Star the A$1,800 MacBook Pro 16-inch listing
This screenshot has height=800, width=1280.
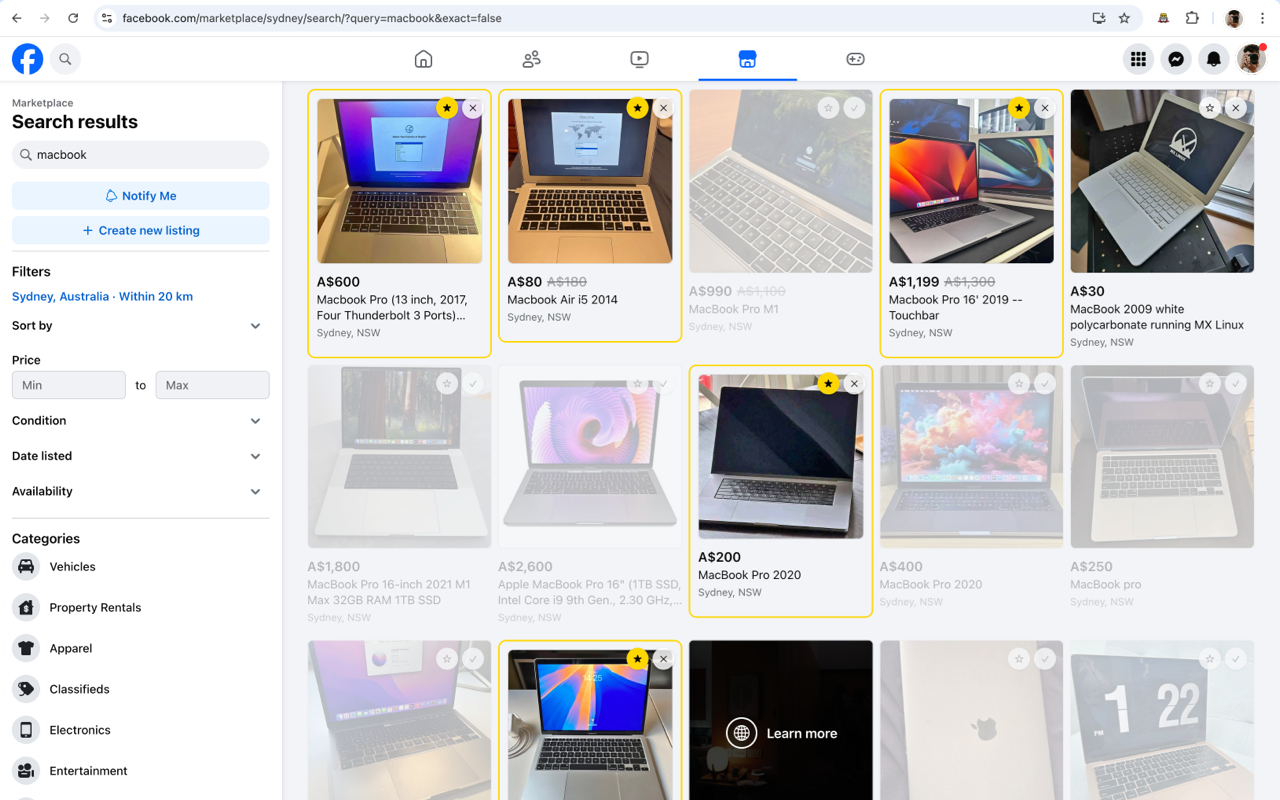pos(447,383)
